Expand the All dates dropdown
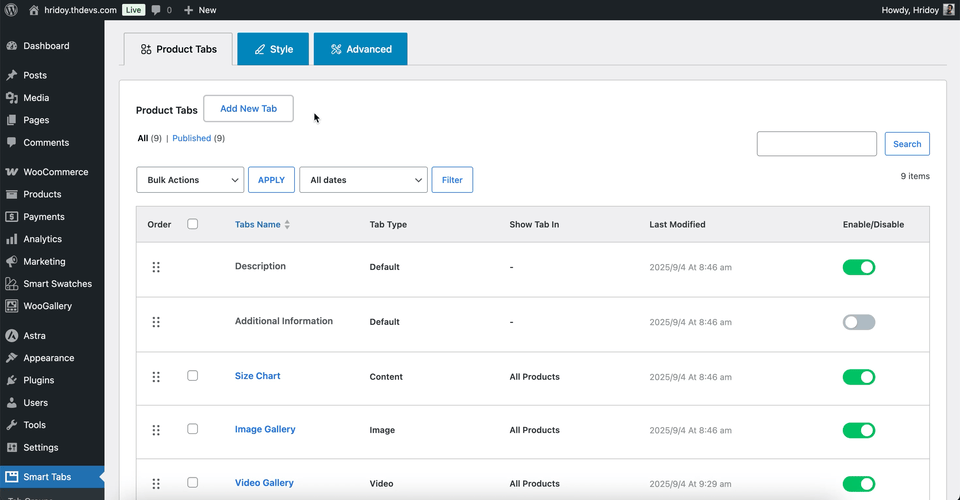 click(363, 180)
